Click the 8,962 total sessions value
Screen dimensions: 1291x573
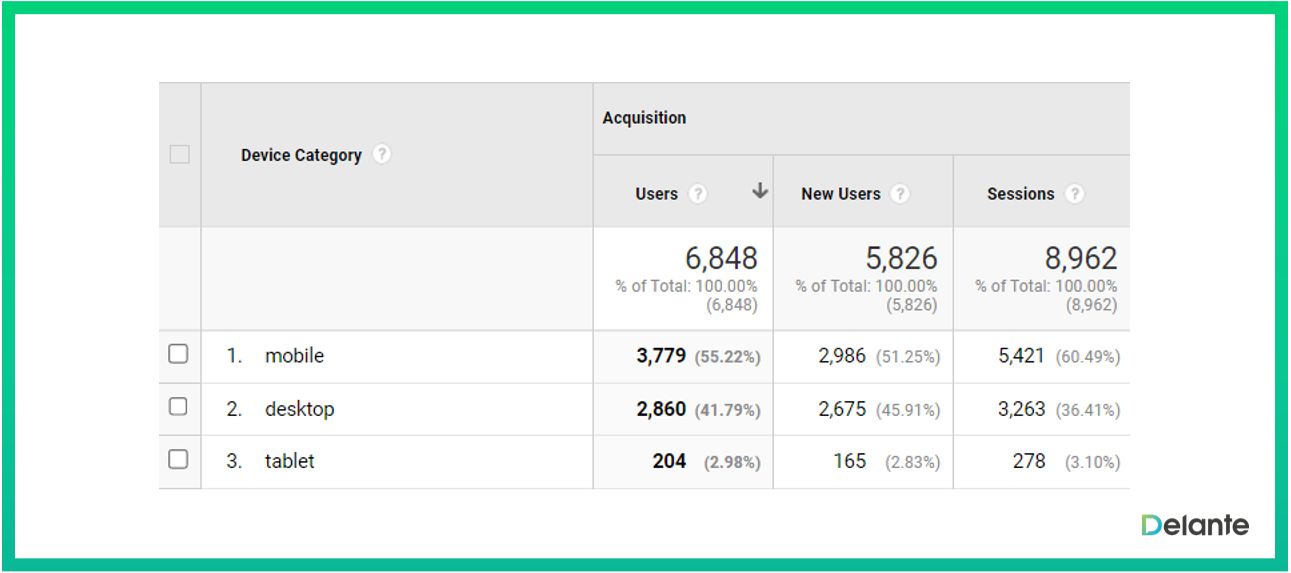pos(1081,258)
